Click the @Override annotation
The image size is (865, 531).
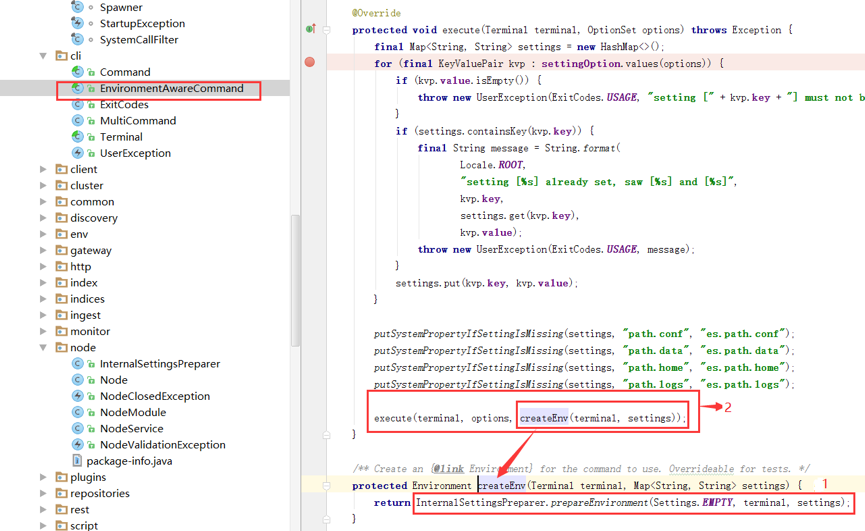[376, 13]
